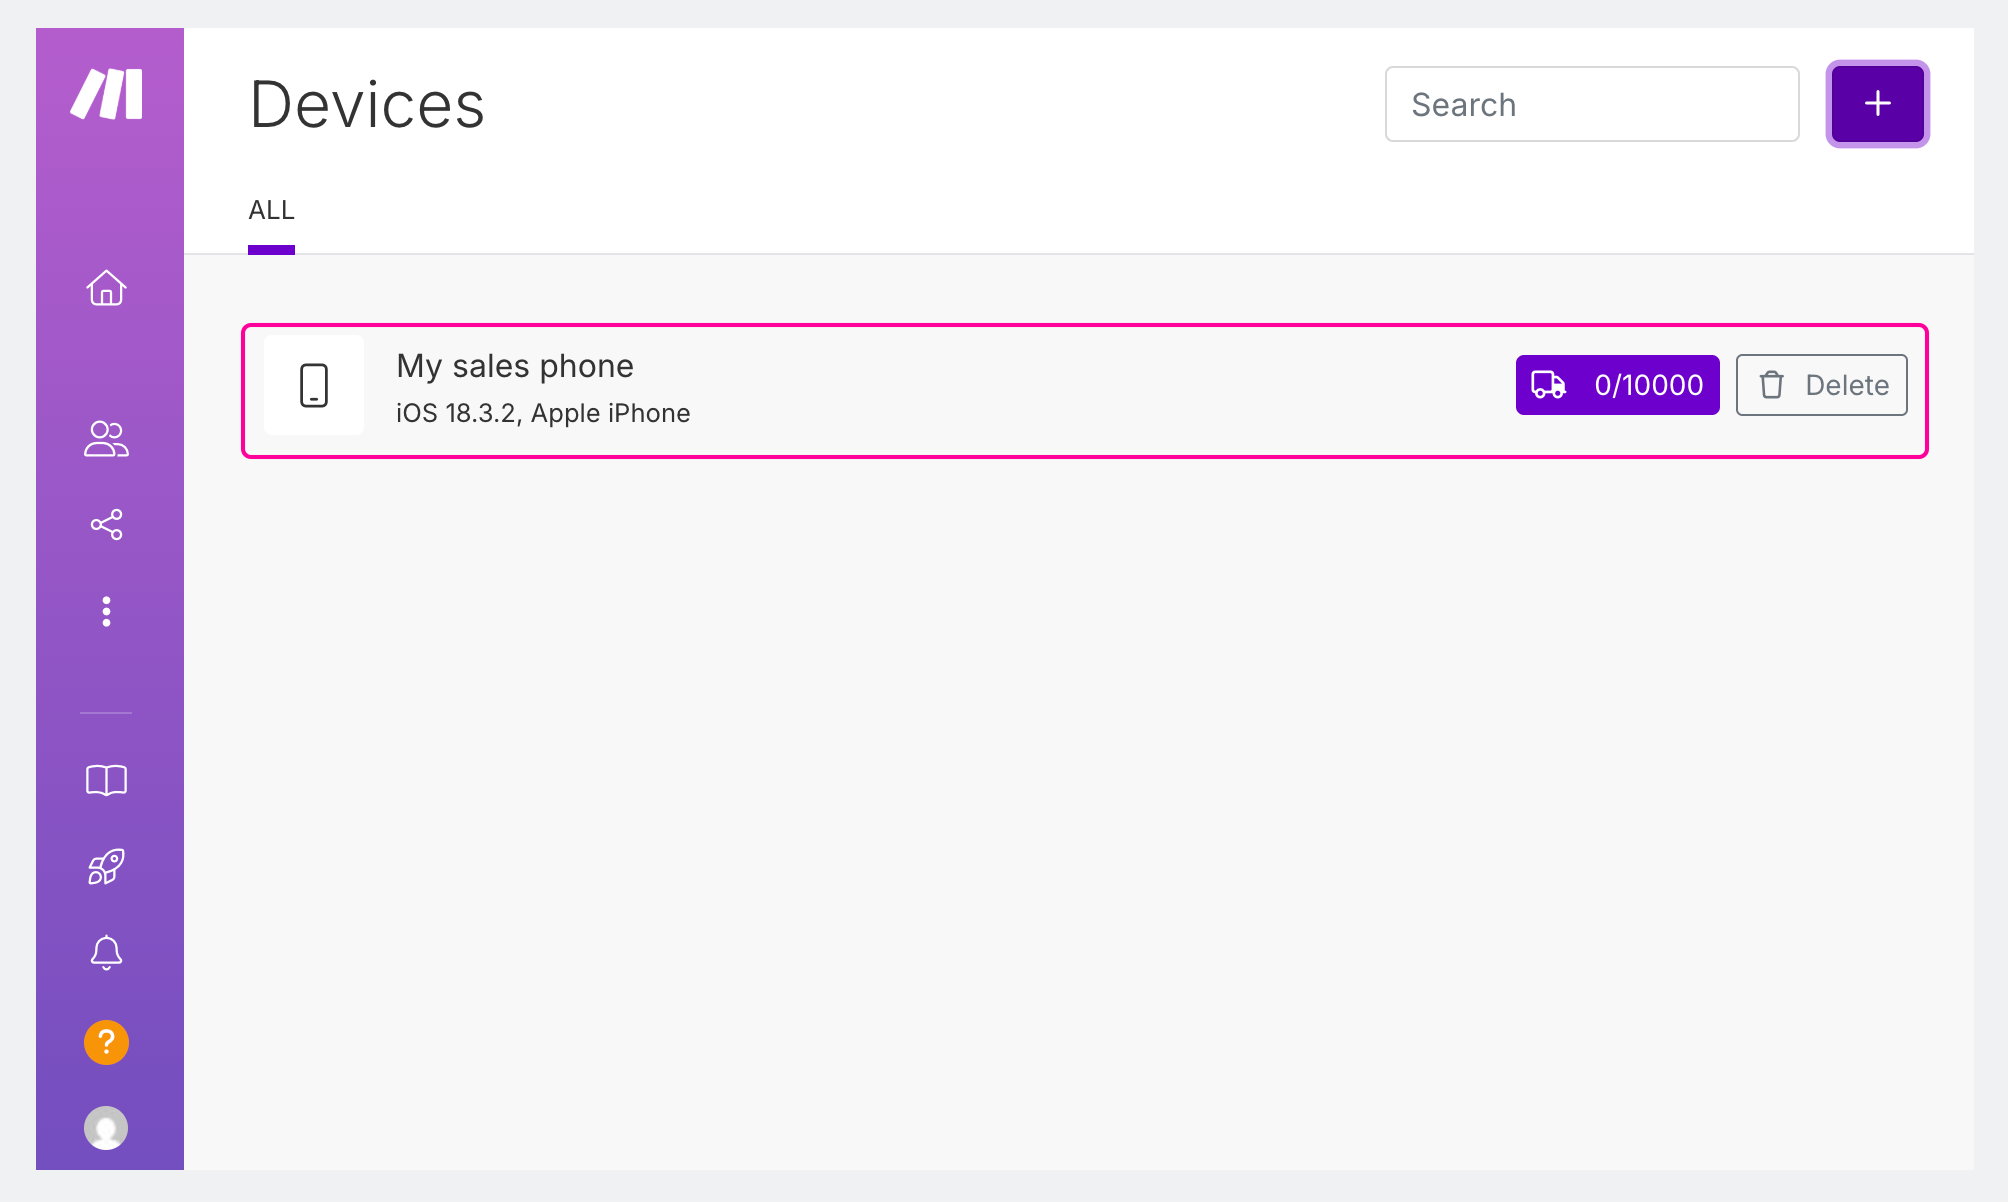Open Scenarios share-nodes icon in sidebar
This screenshot has height=1202, width=2008.
tap(106, 524)
